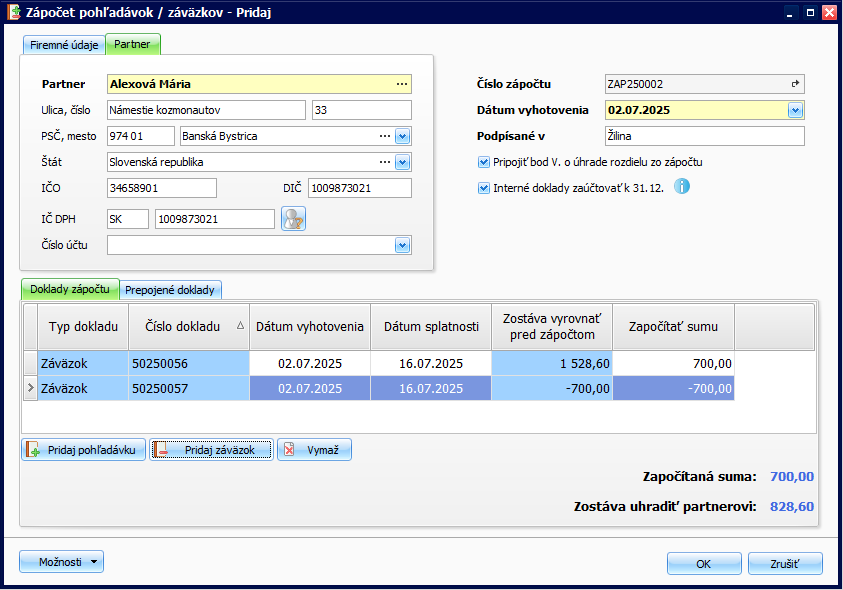Click the ellipsis in the Partner field
Image resolution: width=843 pixels, height=590 pixels.
(x=402, y=84)
